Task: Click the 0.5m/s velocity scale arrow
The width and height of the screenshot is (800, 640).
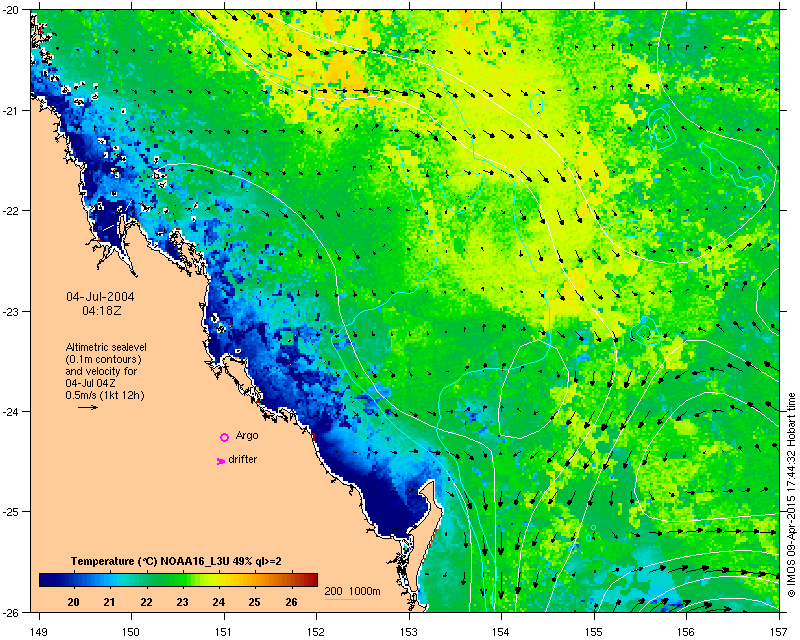Action: pos(88,407)
